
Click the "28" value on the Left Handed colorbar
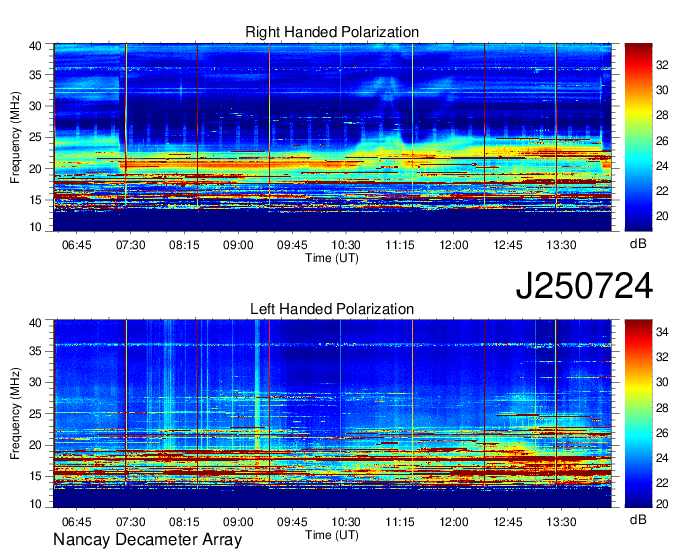pos(662,408)
